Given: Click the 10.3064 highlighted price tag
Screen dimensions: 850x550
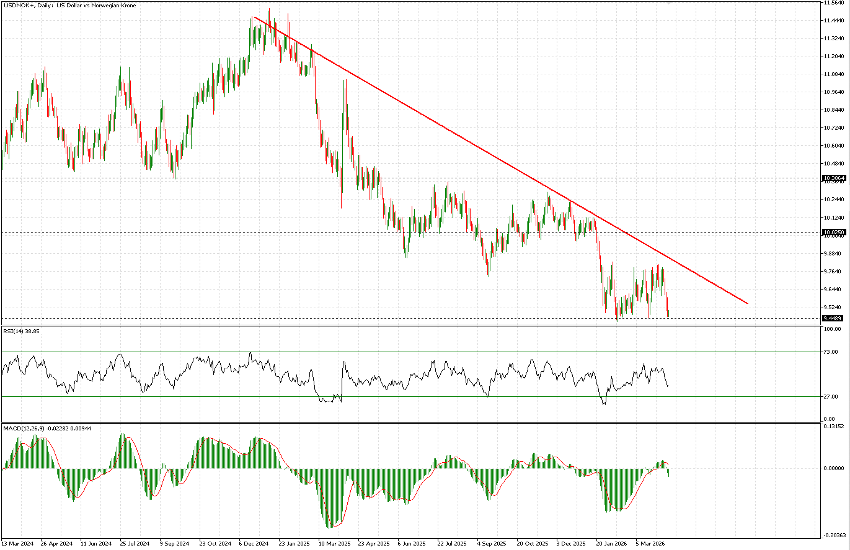Looking at the screenshot, I should click(x=832, y=178).
